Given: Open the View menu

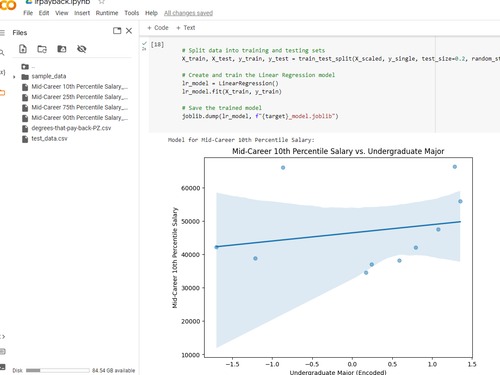Looking at the screenshot, I should [x=62, y=13].
